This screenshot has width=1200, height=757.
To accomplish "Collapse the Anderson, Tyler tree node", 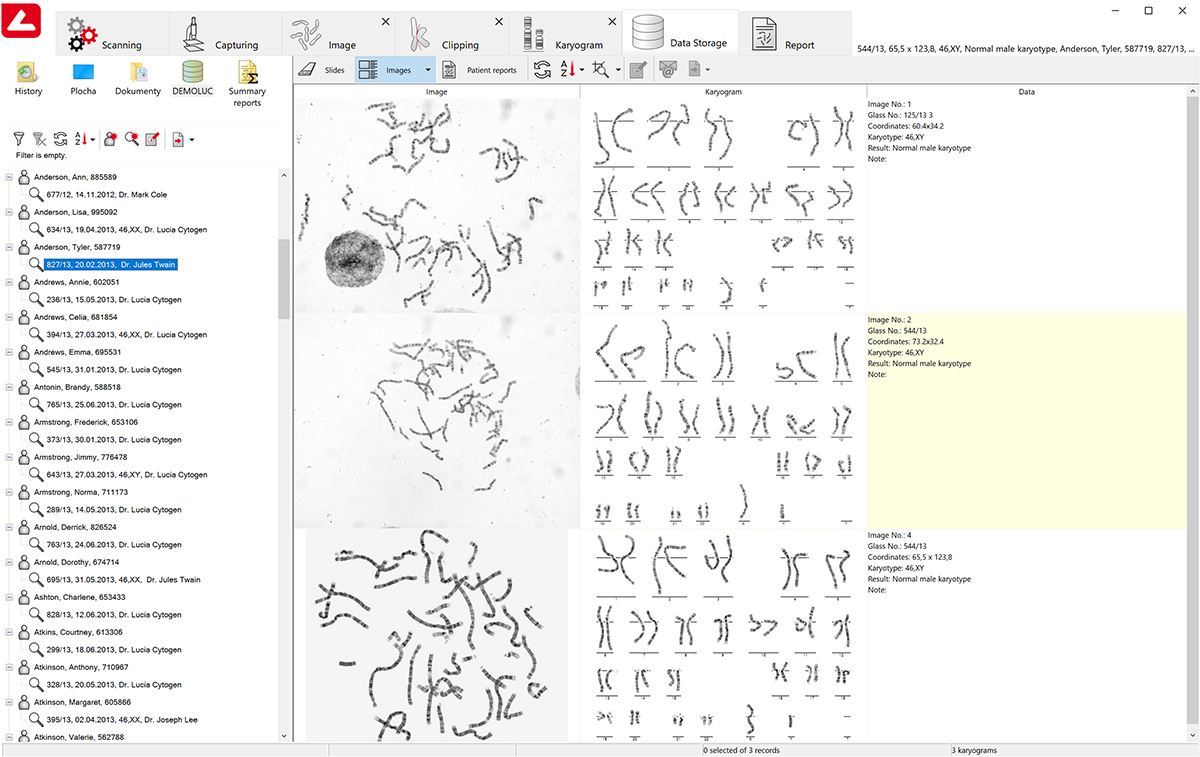I will coord(10,247).
